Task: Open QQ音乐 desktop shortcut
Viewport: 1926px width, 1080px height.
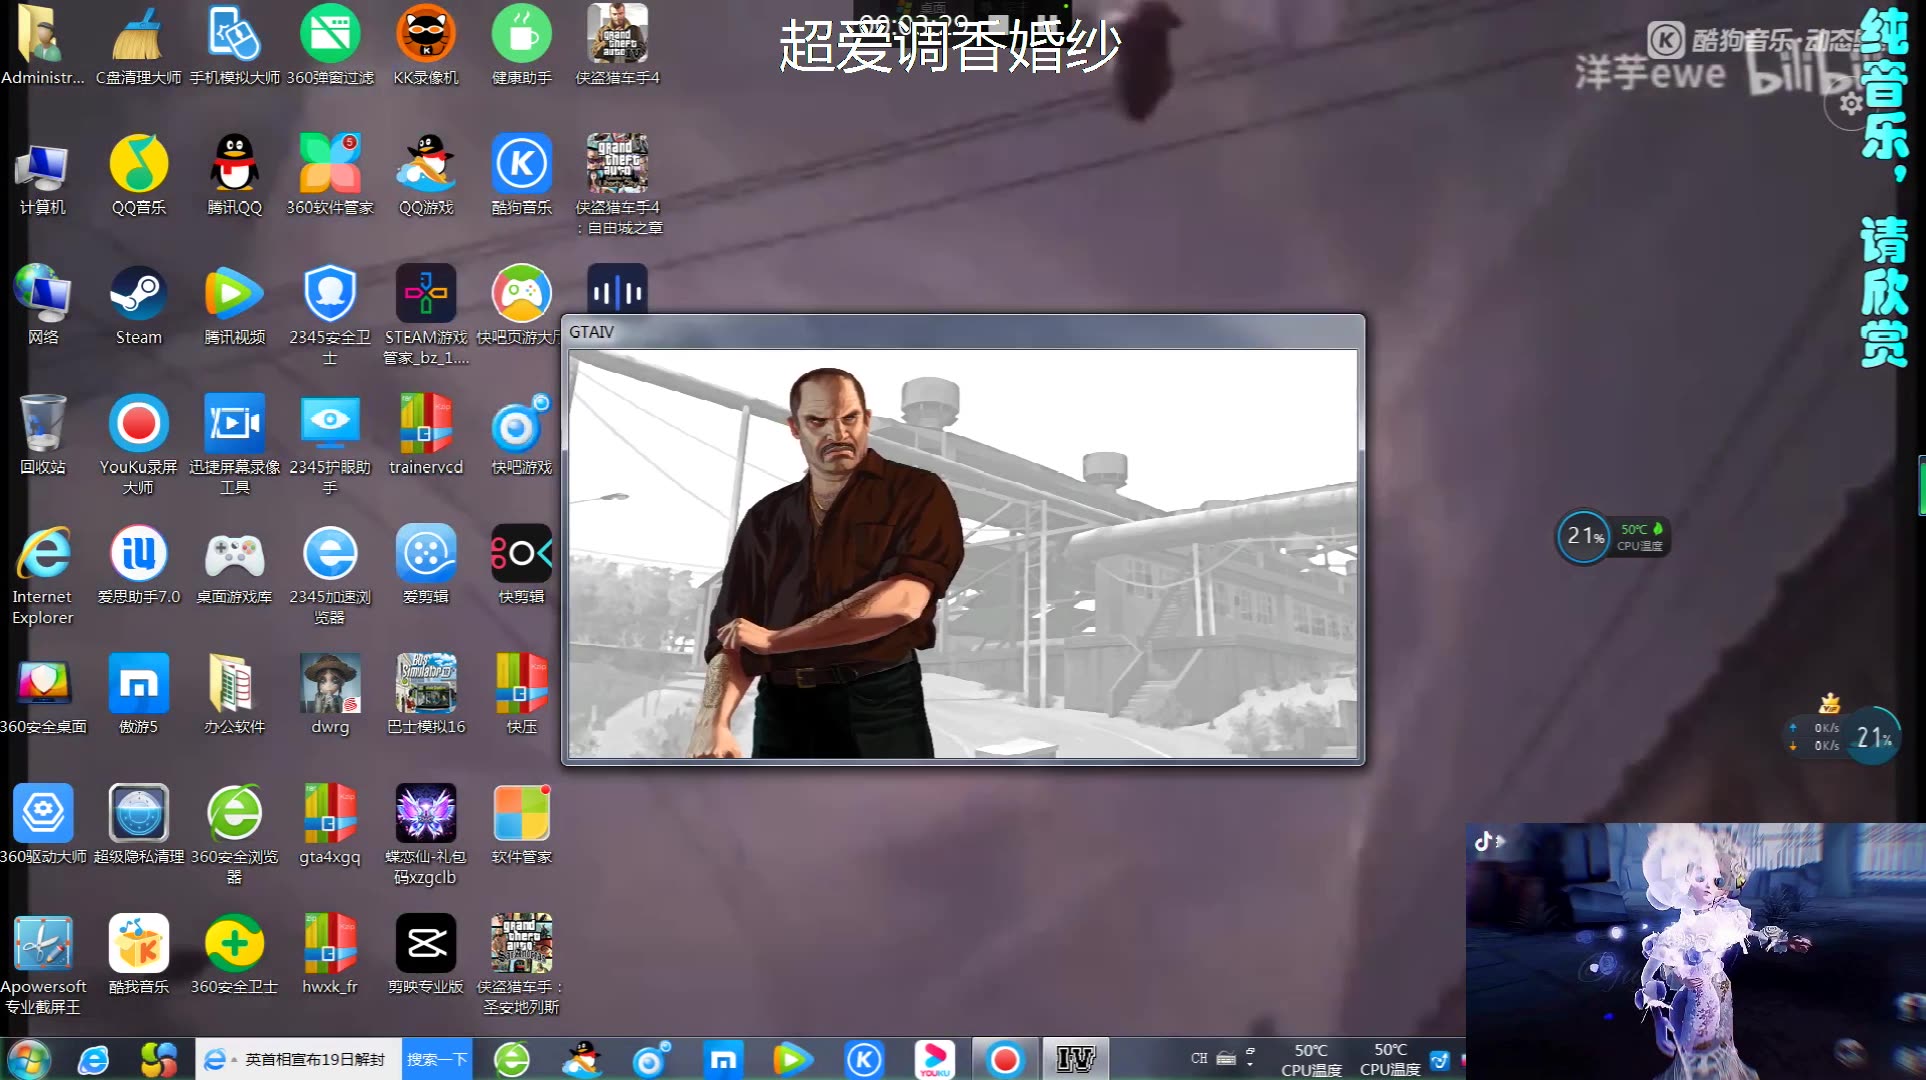Action: (x=138, y=164)
